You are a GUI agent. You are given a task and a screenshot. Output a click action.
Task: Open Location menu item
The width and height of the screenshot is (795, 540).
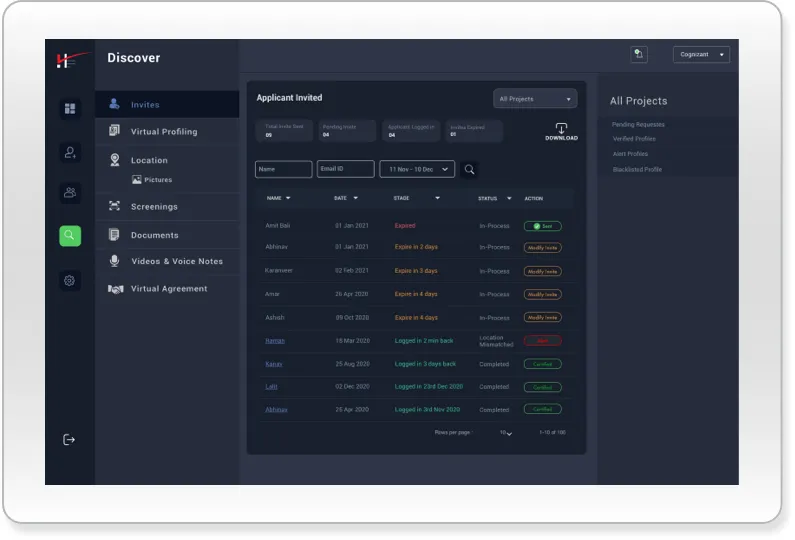coord(167,160)
